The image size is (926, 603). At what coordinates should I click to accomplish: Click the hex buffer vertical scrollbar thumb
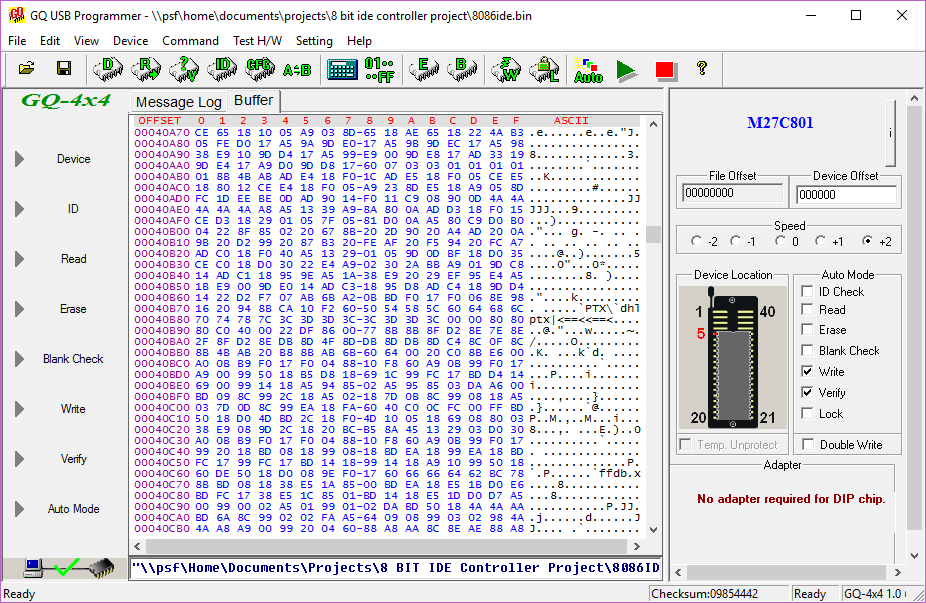[653, 234]
